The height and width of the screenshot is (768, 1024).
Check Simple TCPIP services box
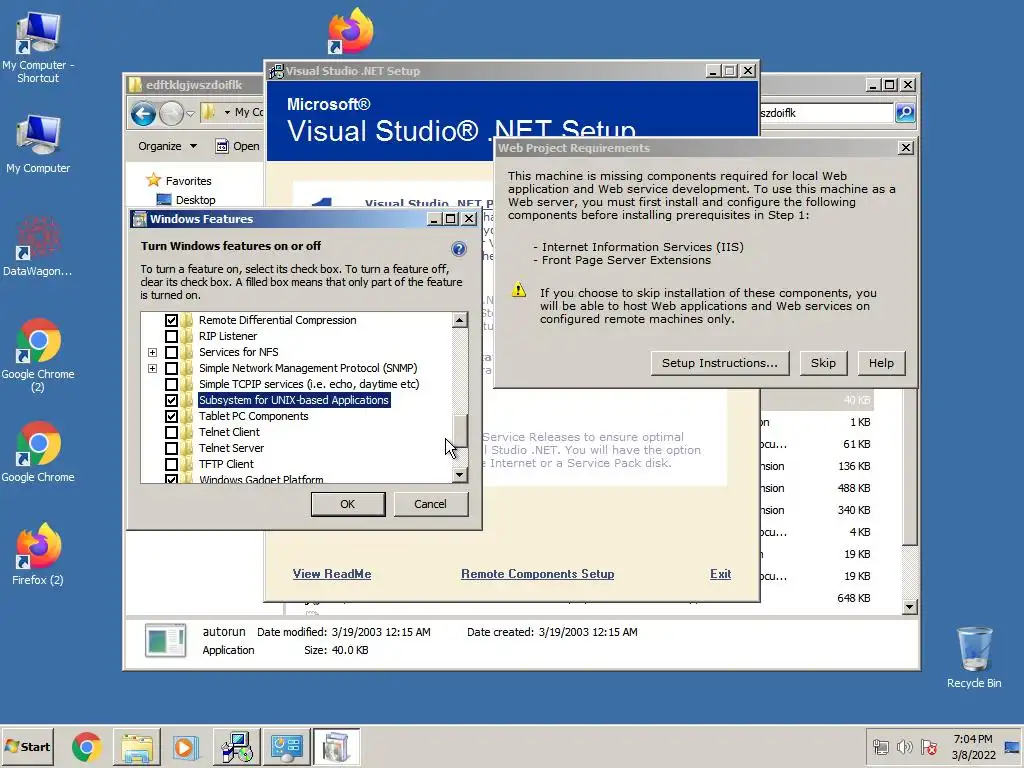pos(171,384)
